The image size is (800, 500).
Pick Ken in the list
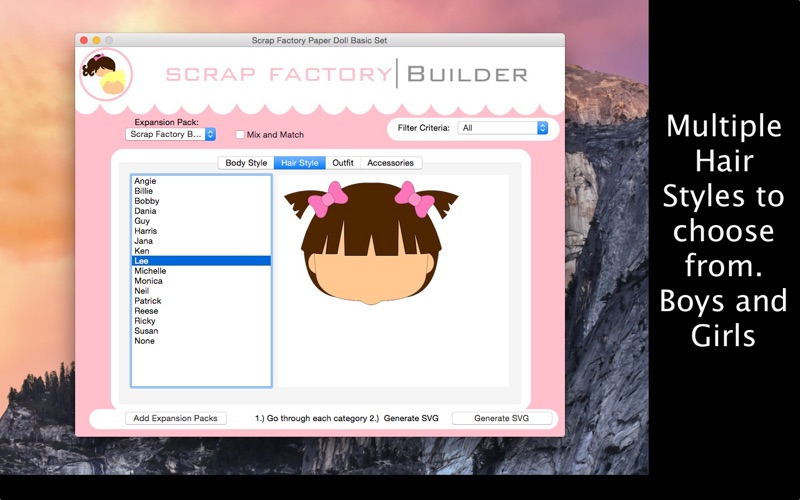pos(201,251)
